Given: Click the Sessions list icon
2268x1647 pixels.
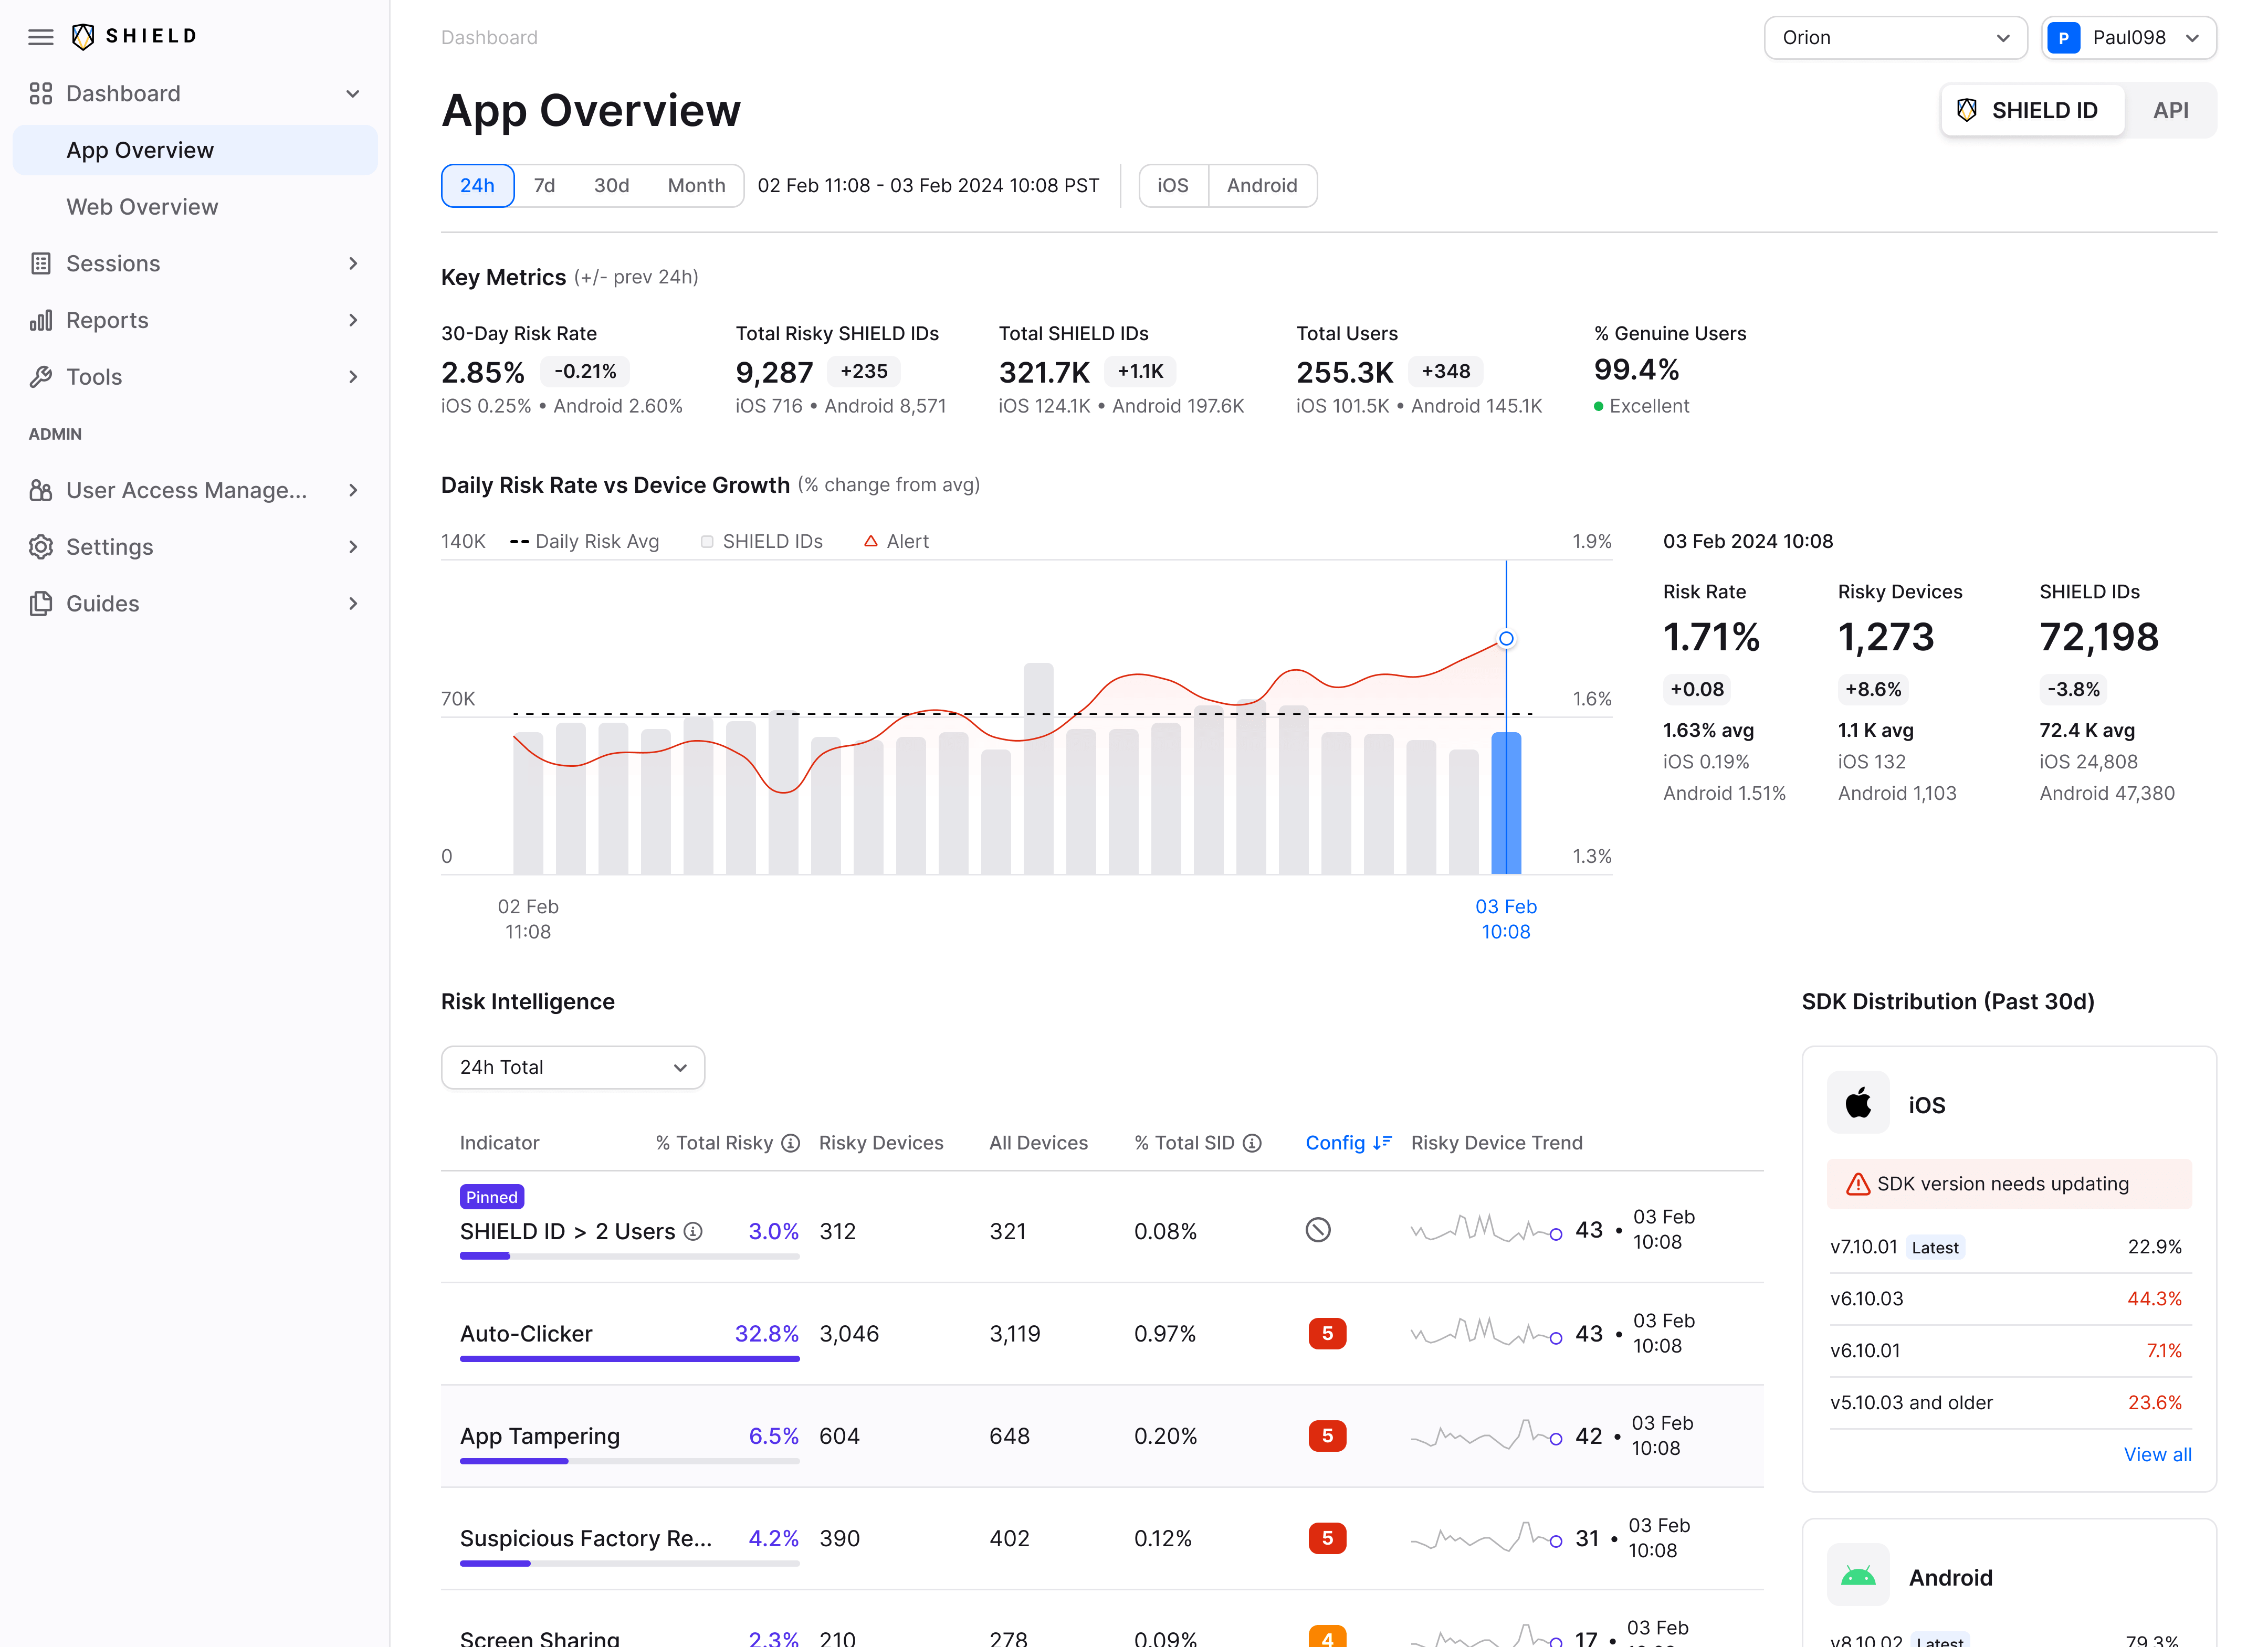Looking at the screenshot, I should 41,264.
